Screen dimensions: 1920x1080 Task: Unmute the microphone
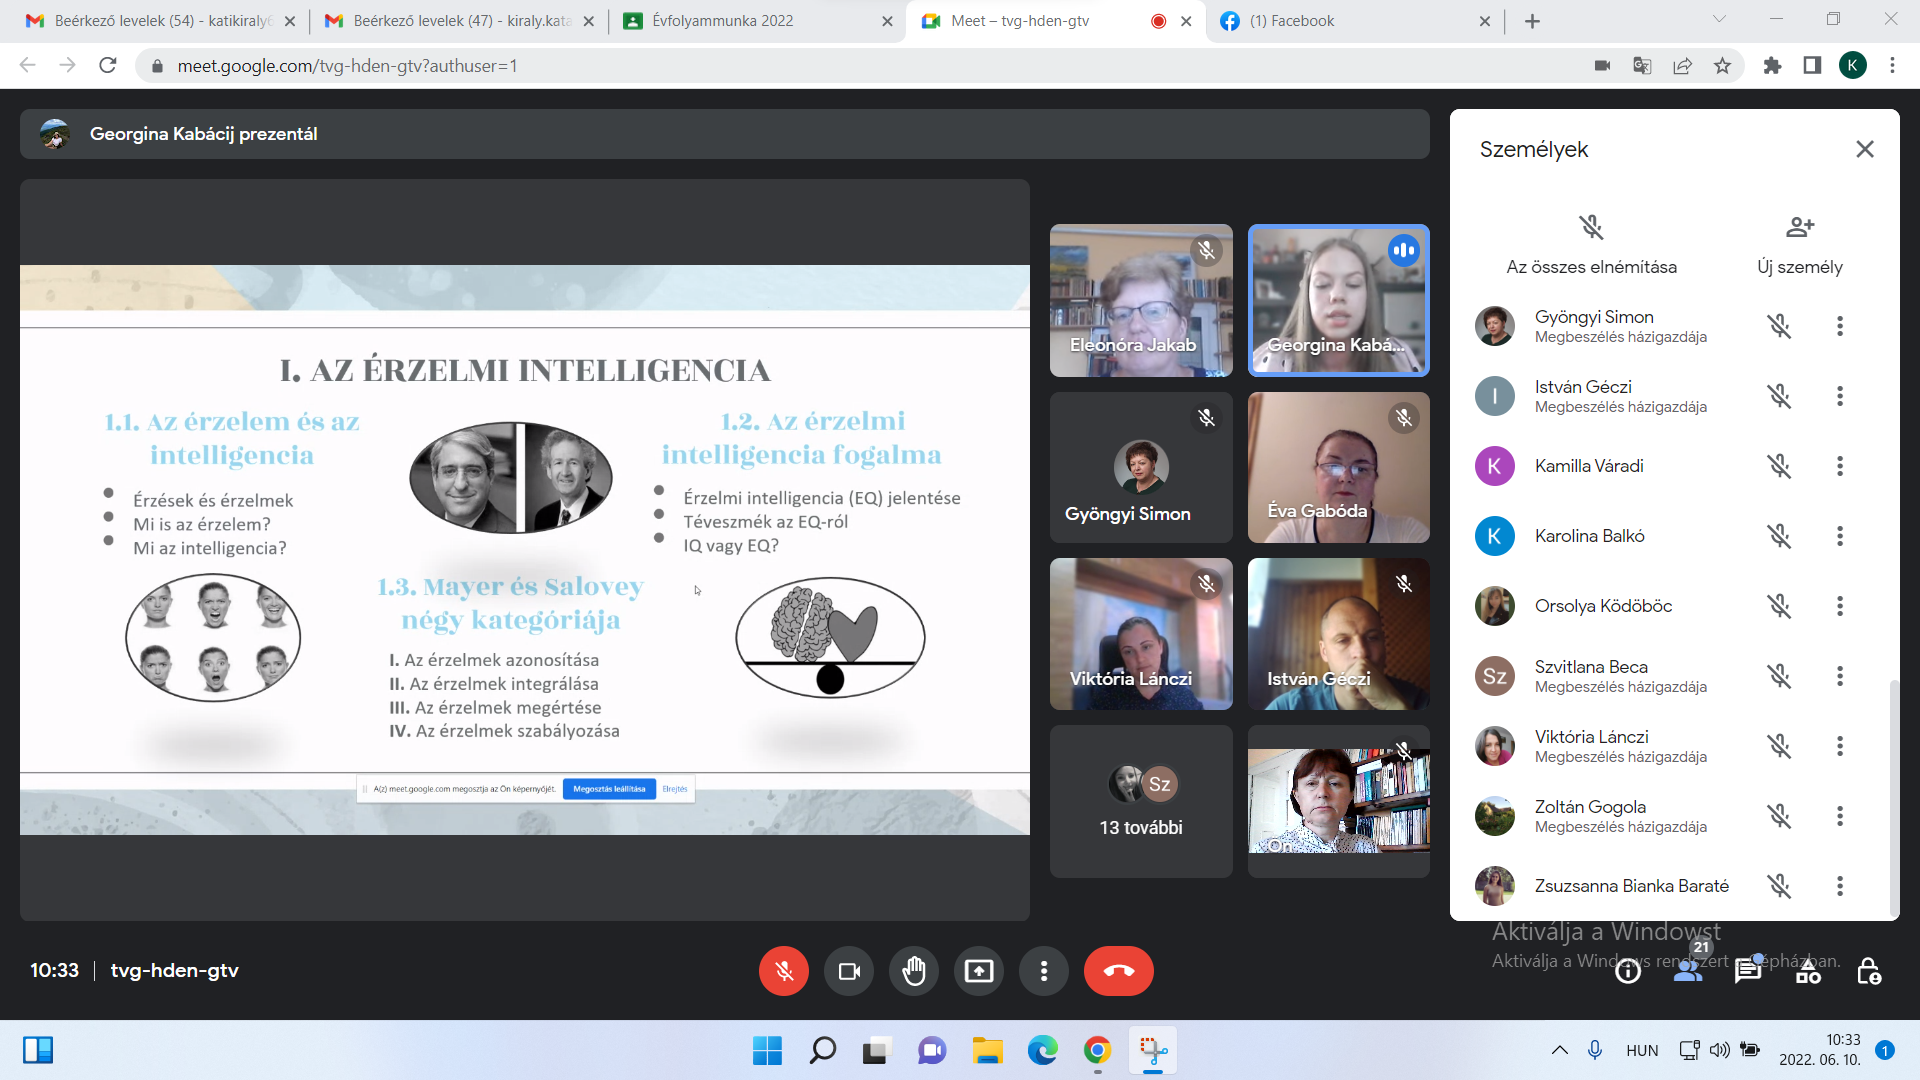click(x=783, y=971)
